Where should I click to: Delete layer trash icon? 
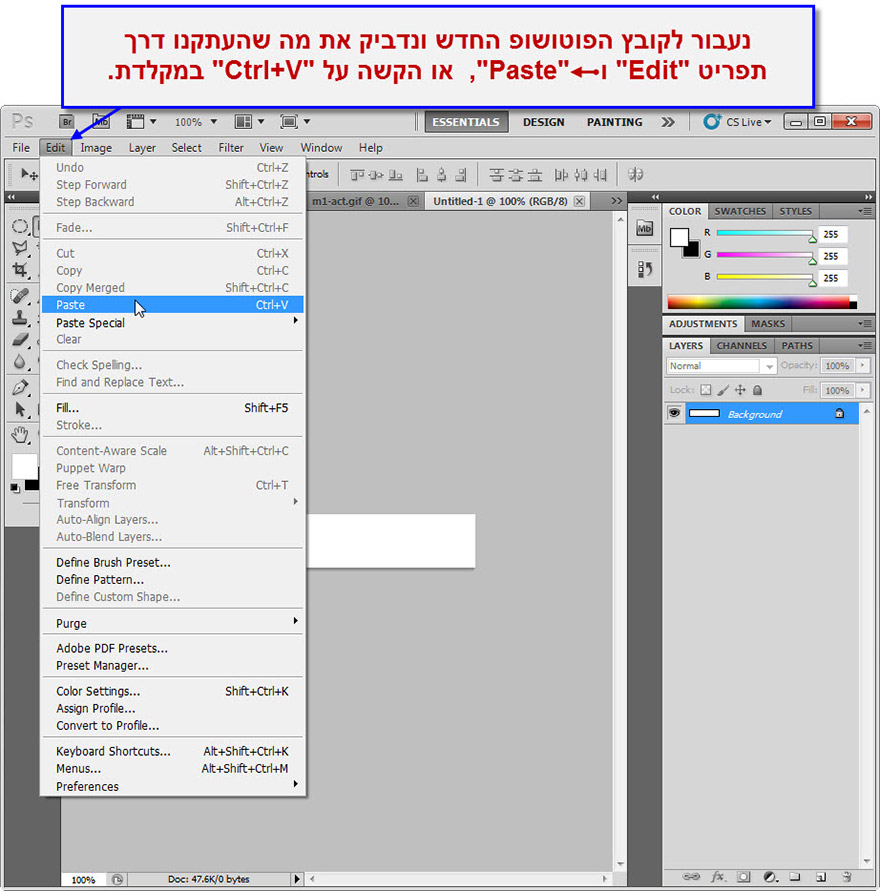tap(846, 876)
